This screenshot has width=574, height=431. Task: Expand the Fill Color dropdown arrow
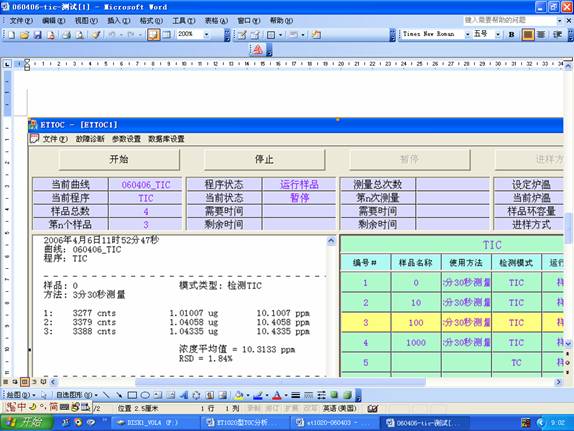(247, 395)
